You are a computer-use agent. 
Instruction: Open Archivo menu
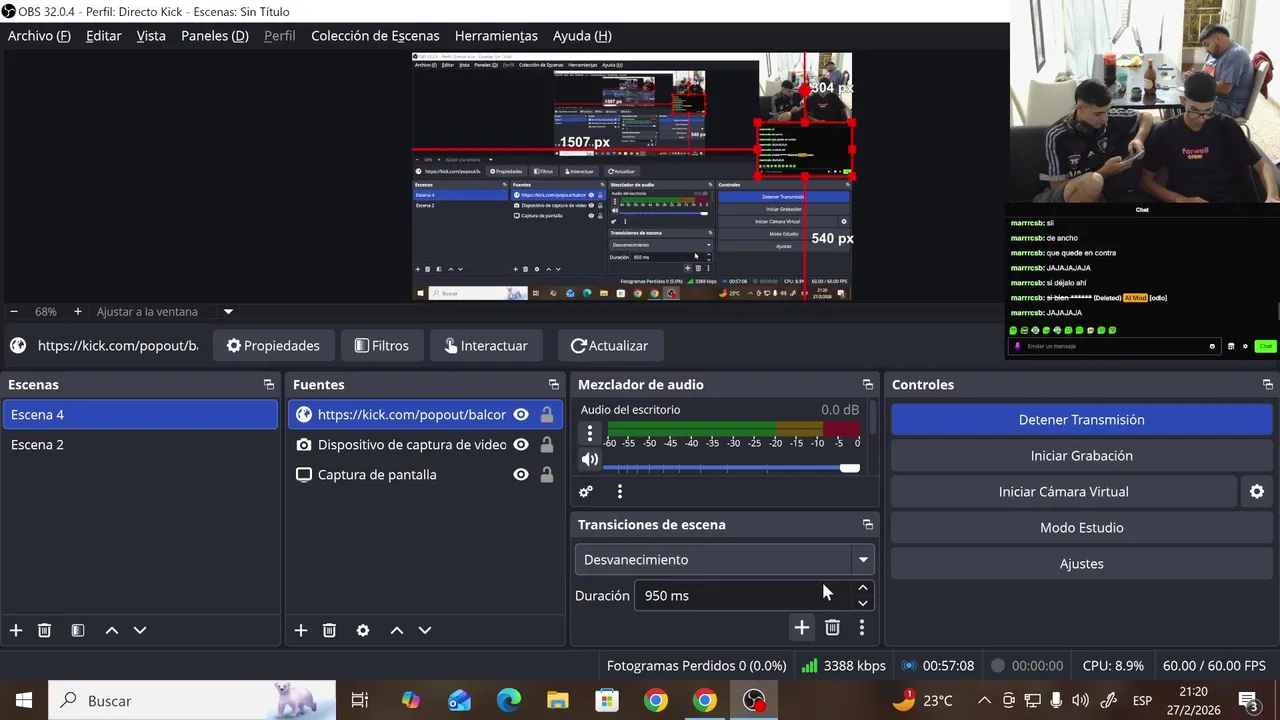(39, 36)
